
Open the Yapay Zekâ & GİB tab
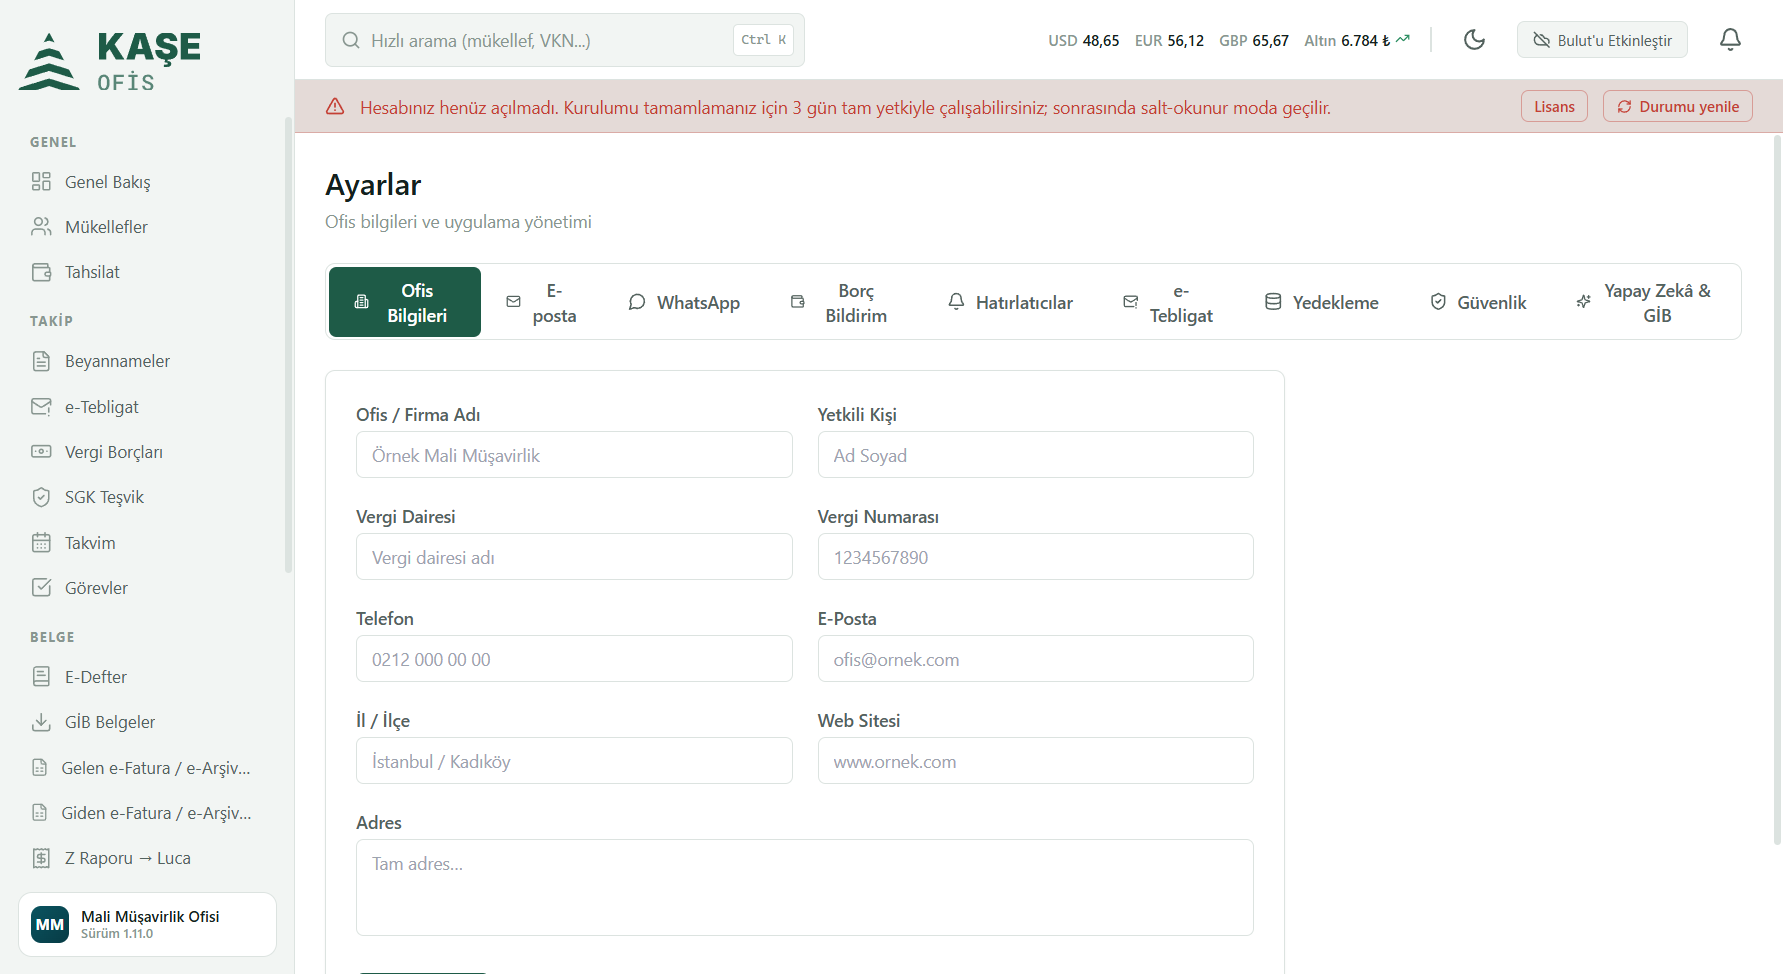(1645, 302)
